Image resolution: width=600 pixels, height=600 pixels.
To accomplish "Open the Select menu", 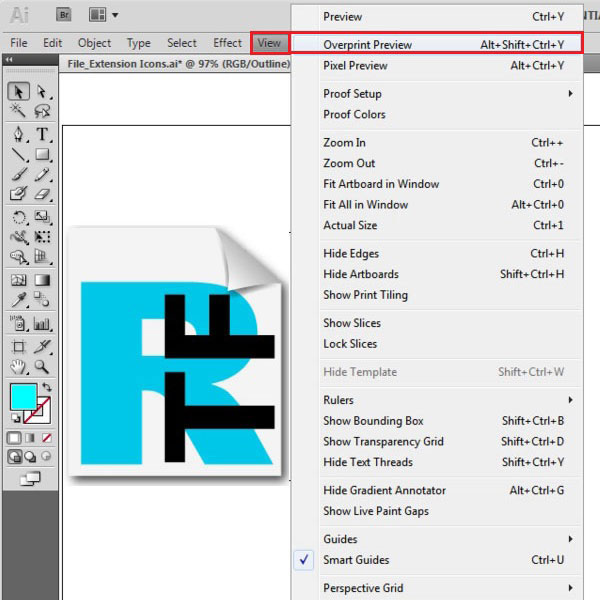I will [182, 43].
